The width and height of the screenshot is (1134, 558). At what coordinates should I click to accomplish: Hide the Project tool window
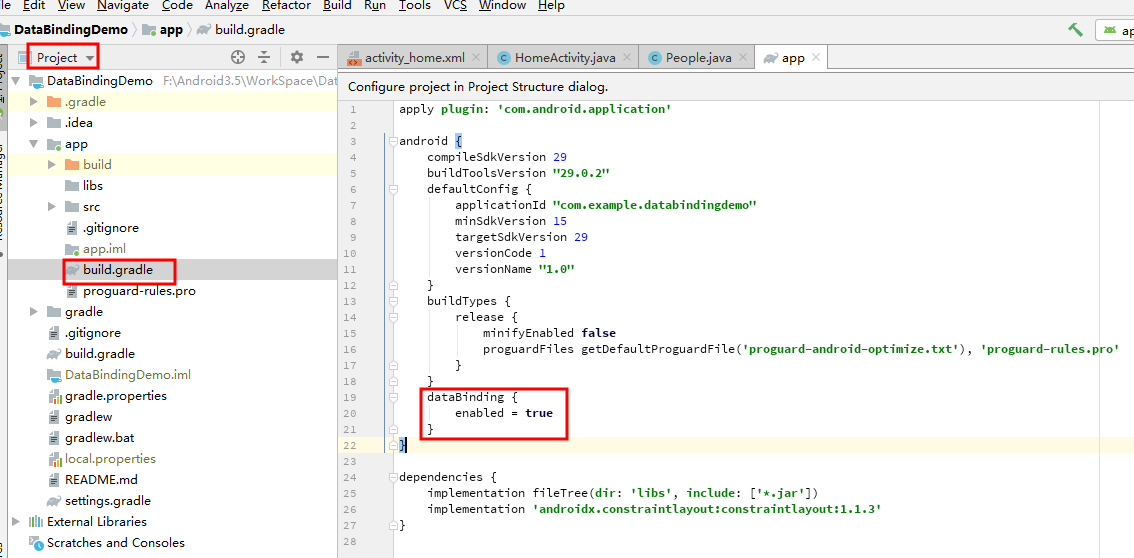pyautogui.click(x=323, y=57)
